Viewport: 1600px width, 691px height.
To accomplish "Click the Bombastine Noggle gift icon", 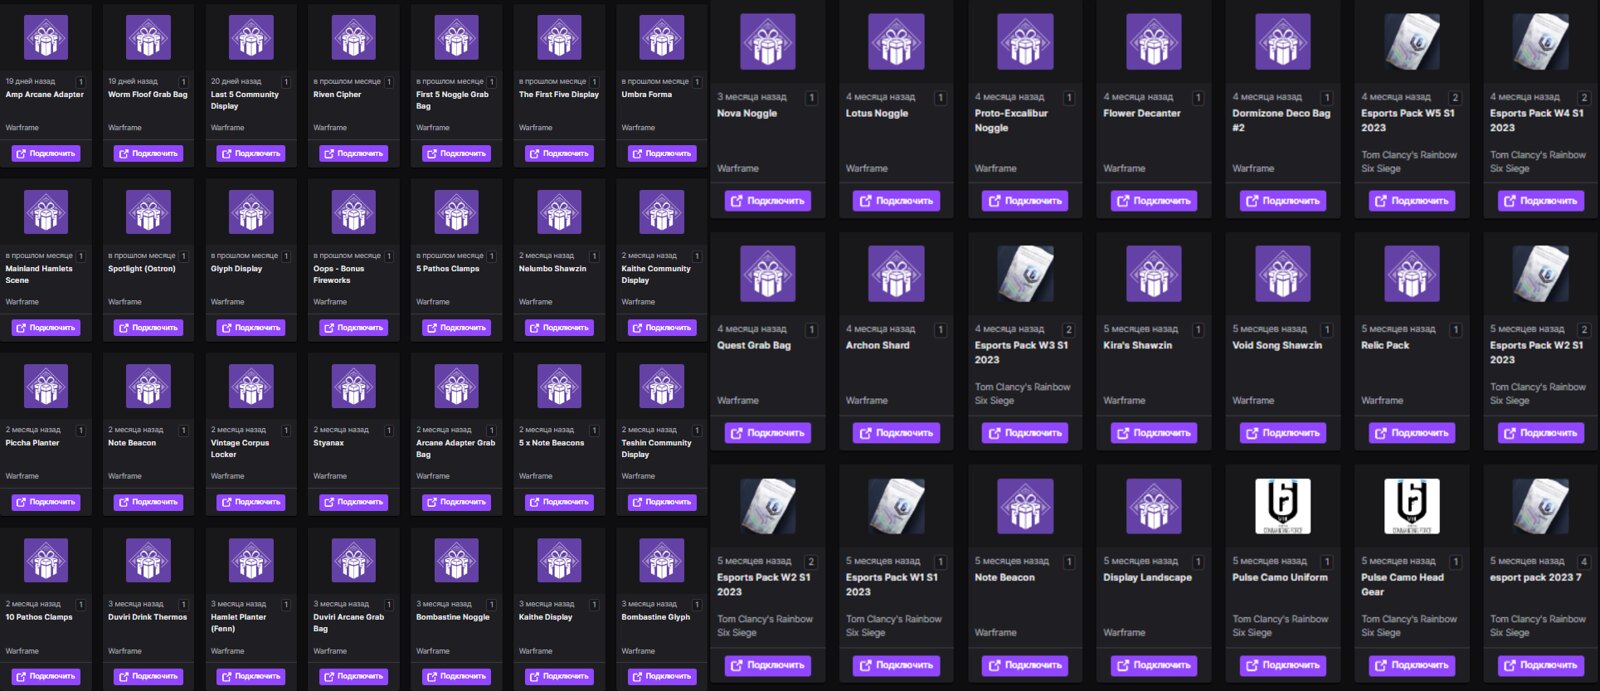I will click(456, 560).
